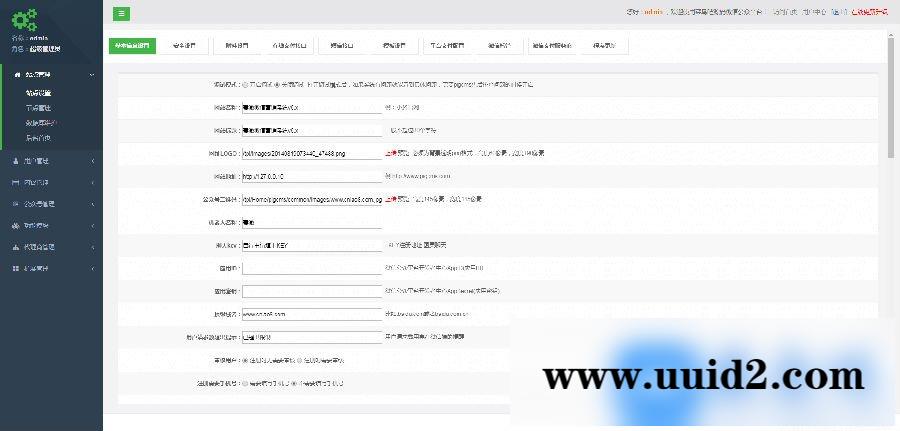Open the active green settings tab

tap(132, 45)
